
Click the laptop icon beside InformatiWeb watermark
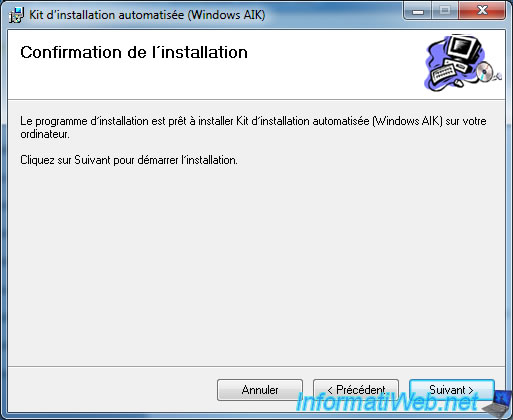click(x=498, y=405)
